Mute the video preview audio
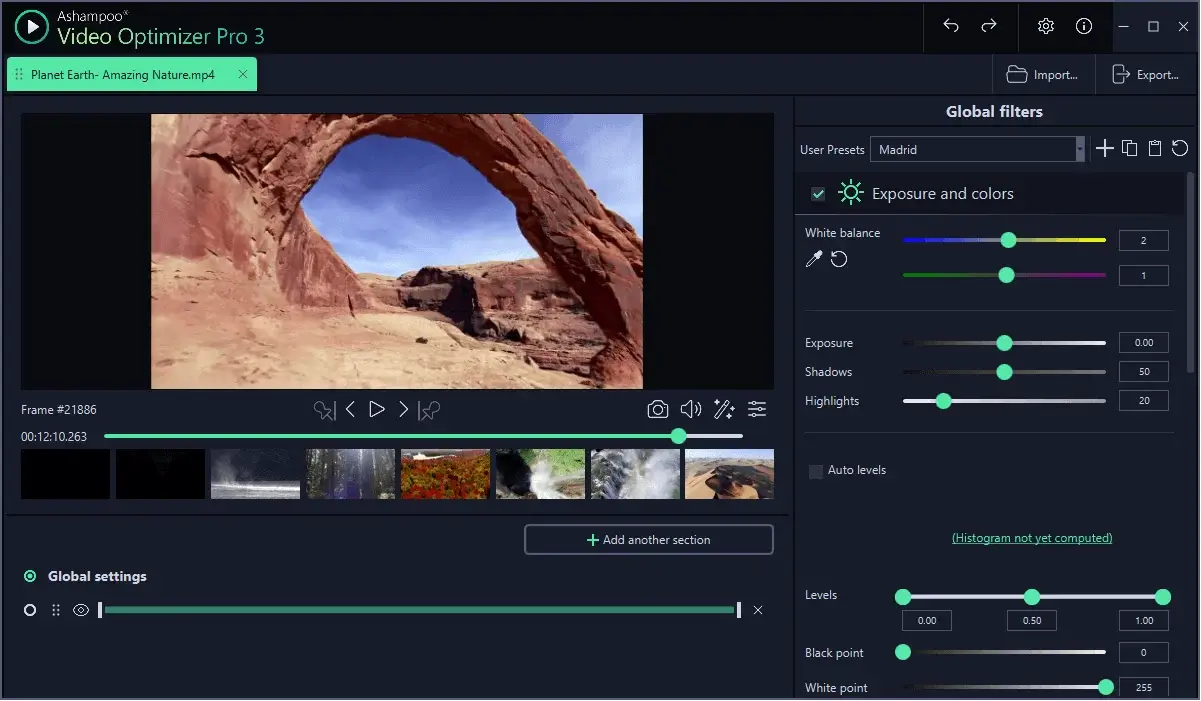 pos(690,409)
